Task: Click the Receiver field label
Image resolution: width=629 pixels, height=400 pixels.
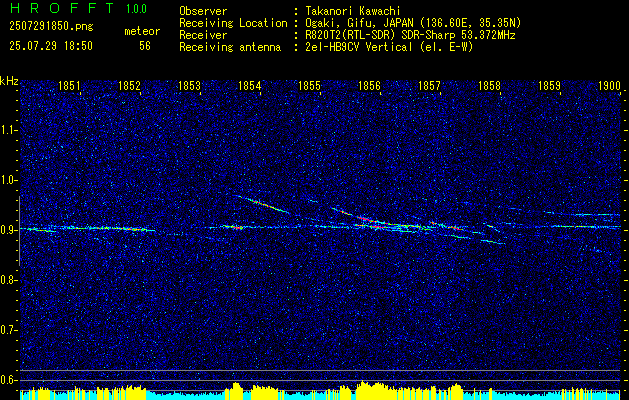Action: (x=203, y=35)
